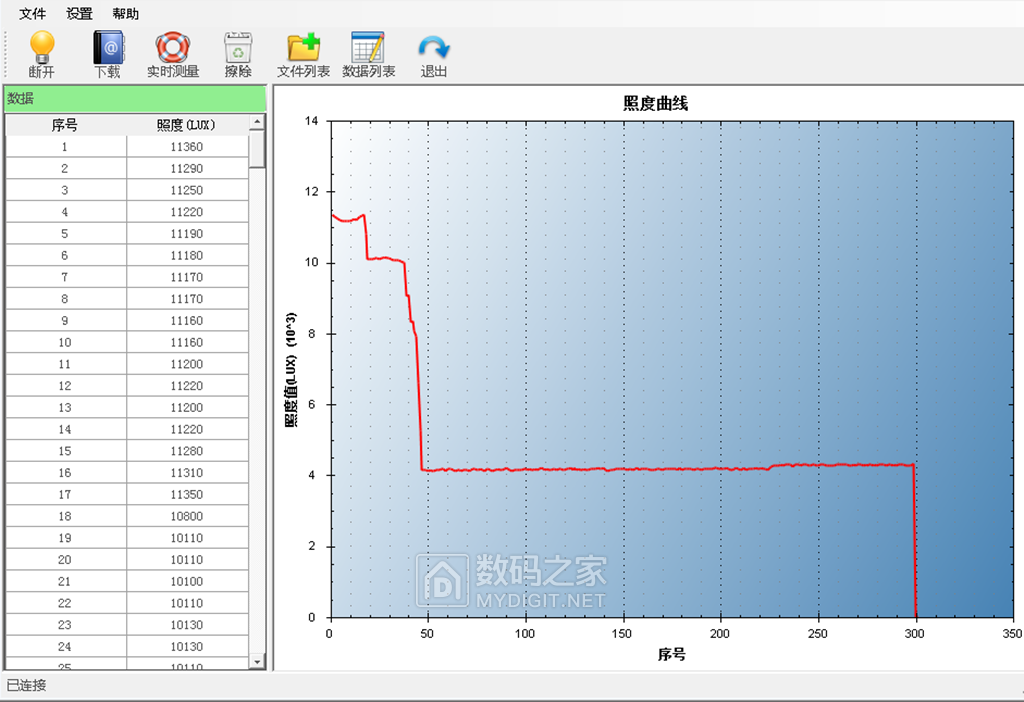1024x702 pixels.
Task: Select the cell with value 11280
Action: 187,451
